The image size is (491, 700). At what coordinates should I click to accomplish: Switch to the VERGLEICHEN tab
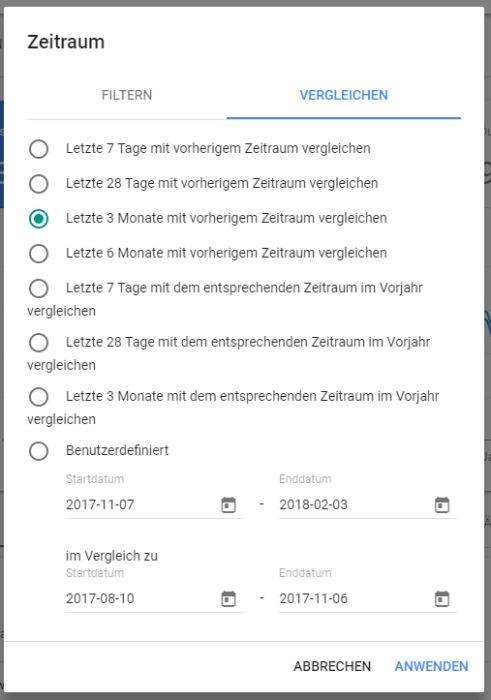pos(344,95)
